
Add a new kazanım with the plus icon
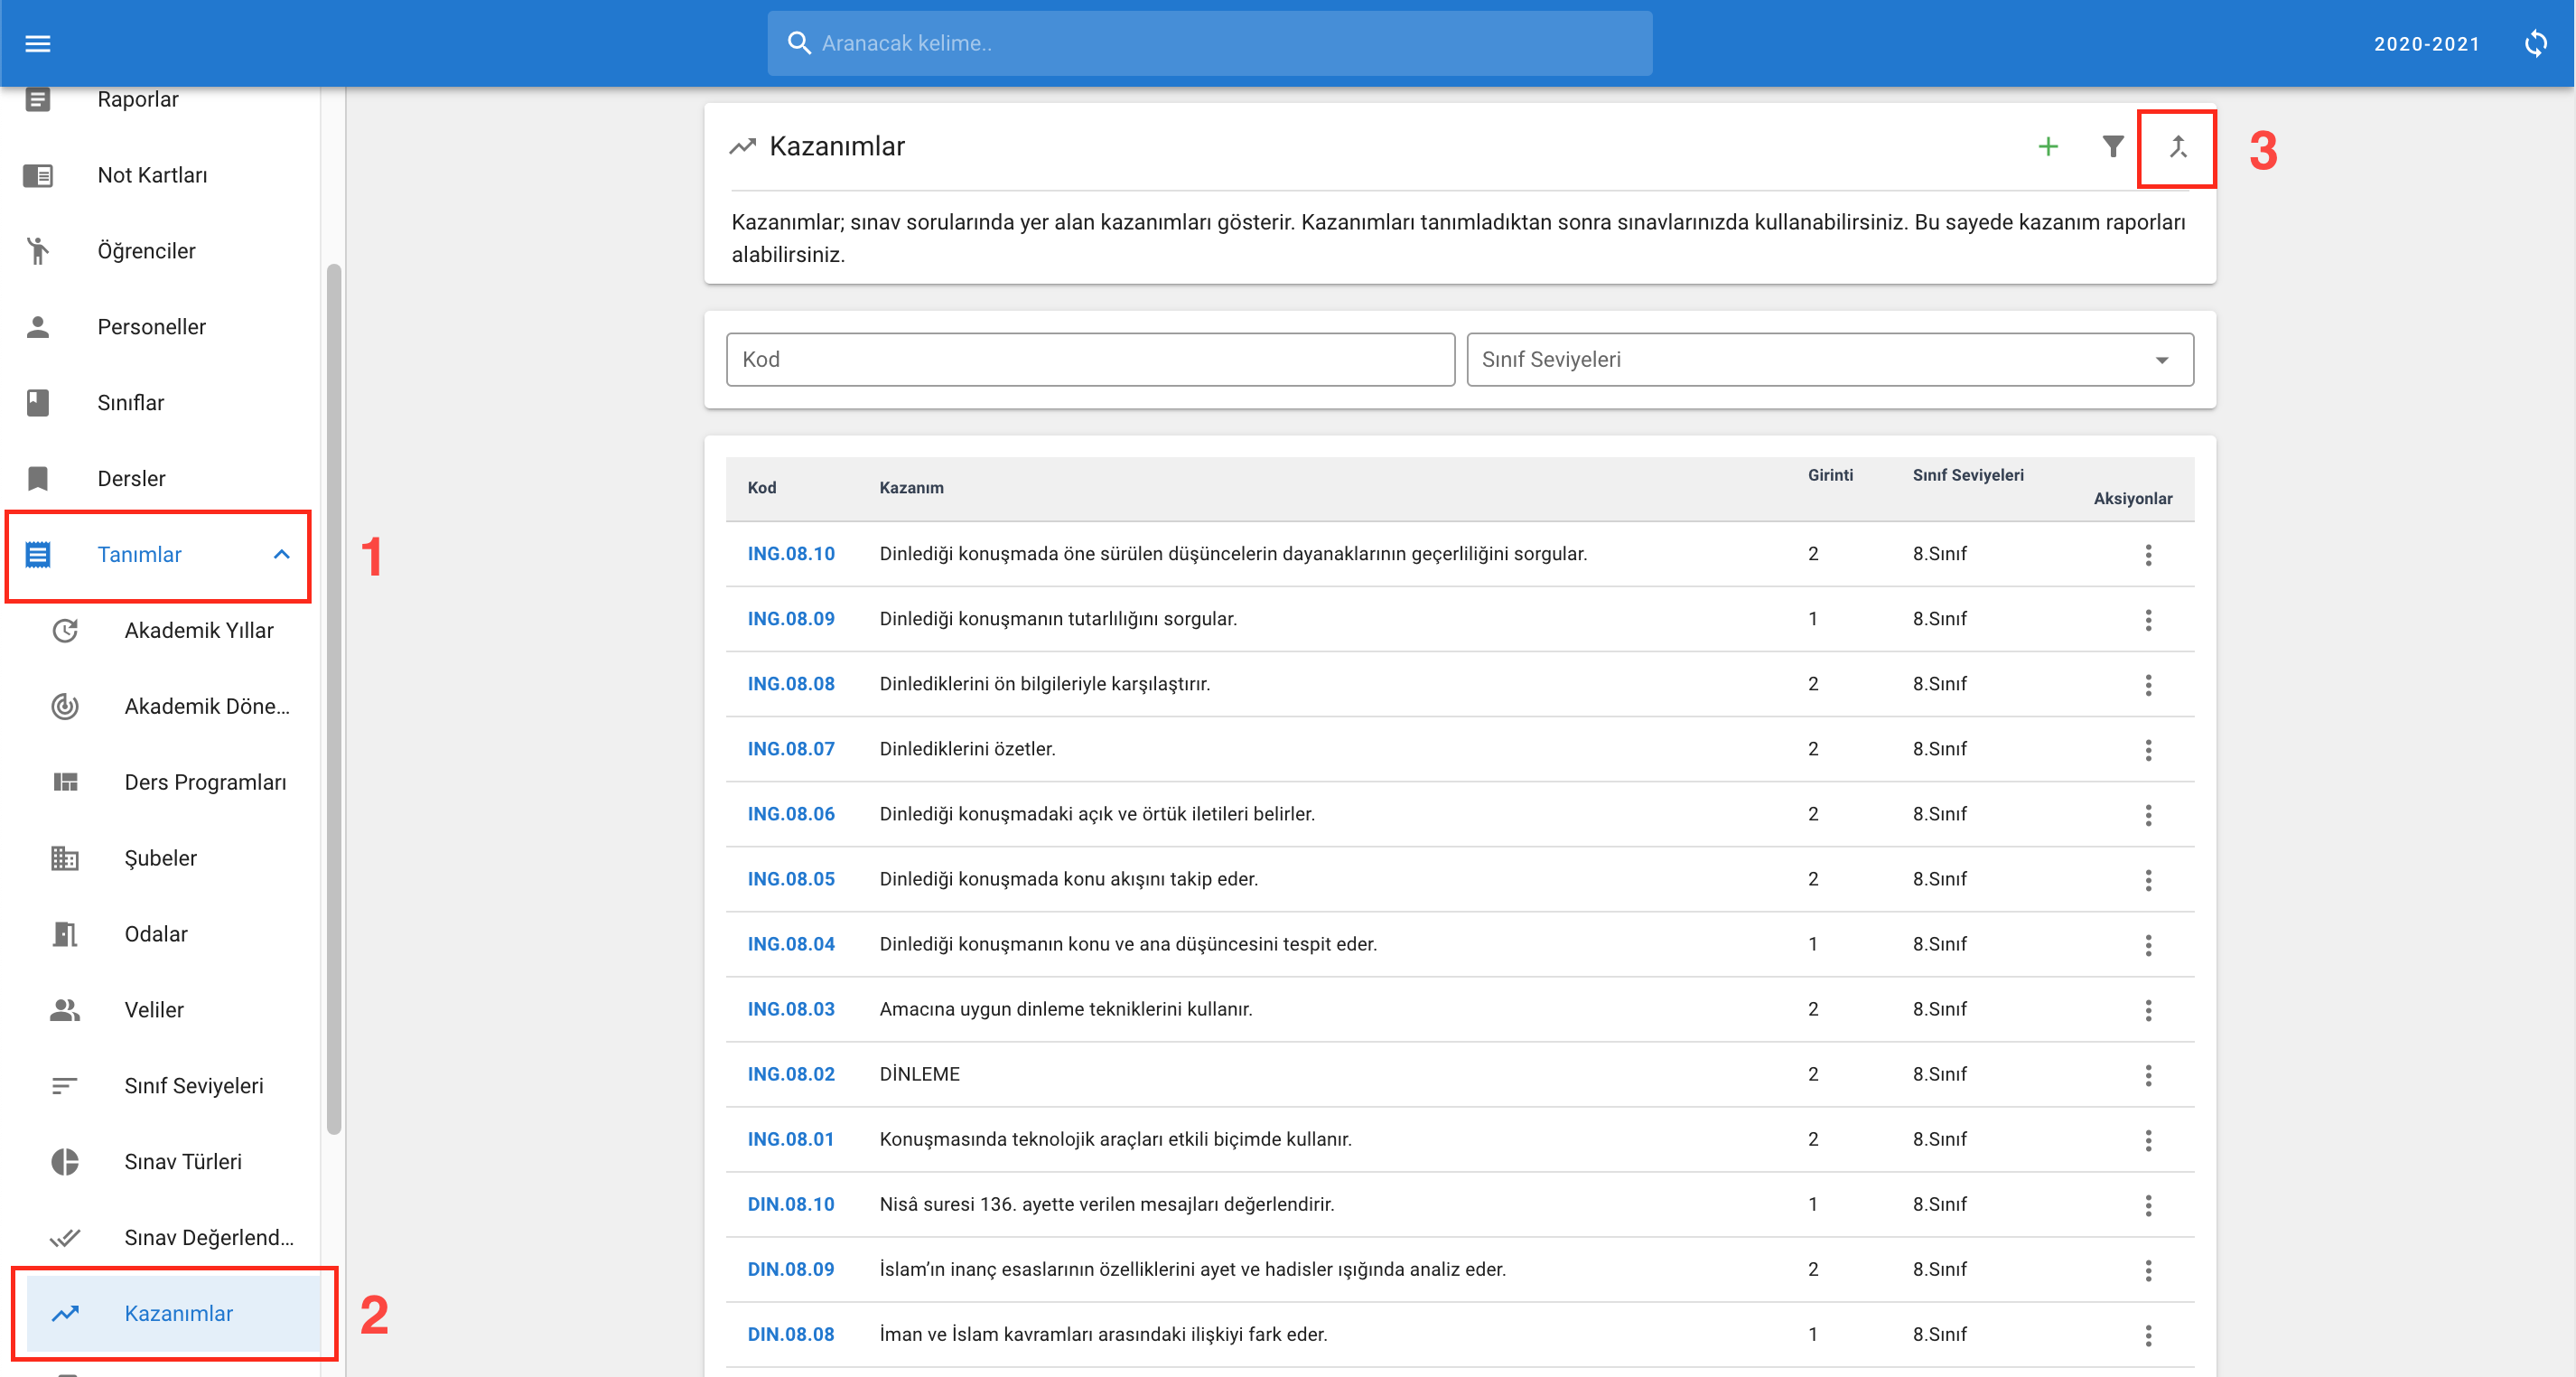click(2048, 147)
